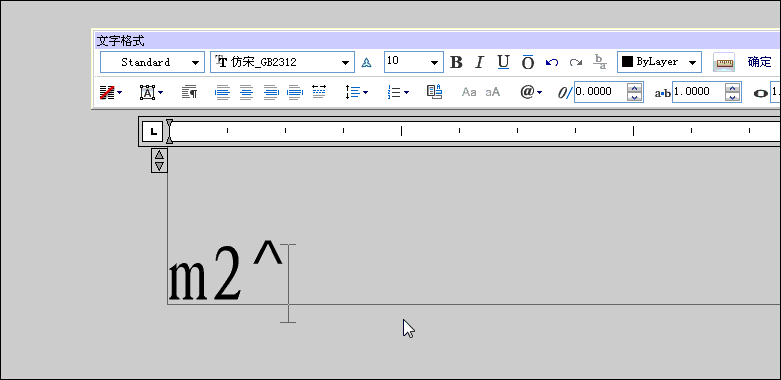
Task: Decrease the tracking value
Action: pos(732,97)
